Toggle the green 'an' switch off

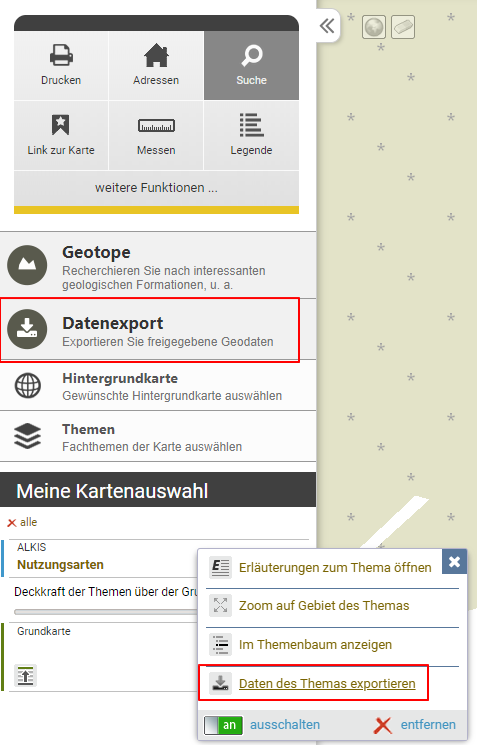coord(223,725)
